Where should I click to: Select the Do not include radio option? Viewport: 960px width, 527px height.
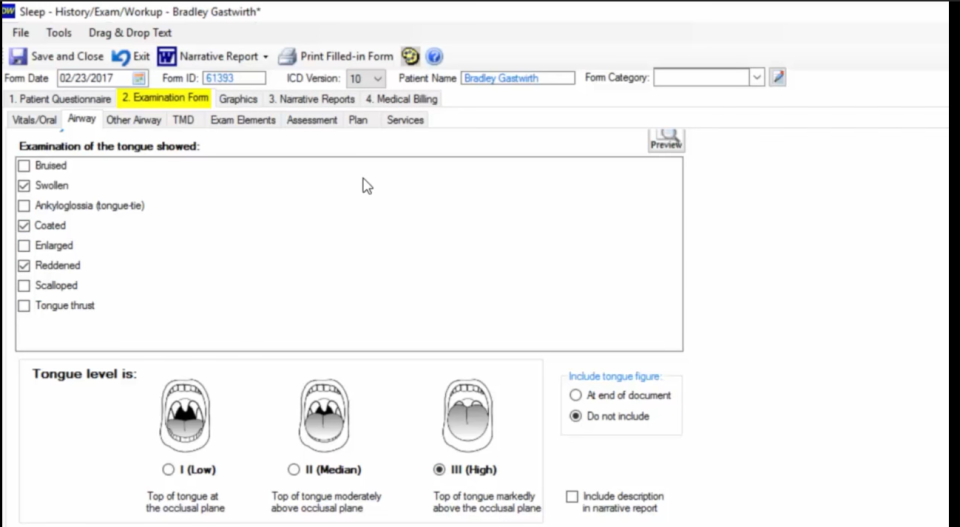pyautogui.click(x=576, y=416)
